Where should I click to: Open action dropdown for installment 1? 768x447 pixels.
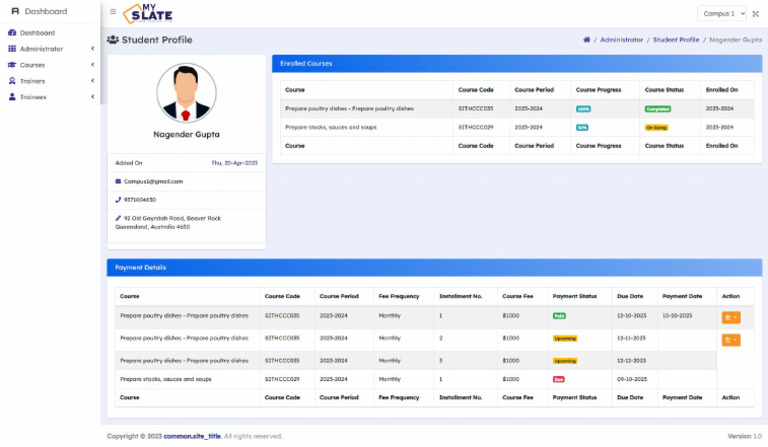tap(730, 317)
